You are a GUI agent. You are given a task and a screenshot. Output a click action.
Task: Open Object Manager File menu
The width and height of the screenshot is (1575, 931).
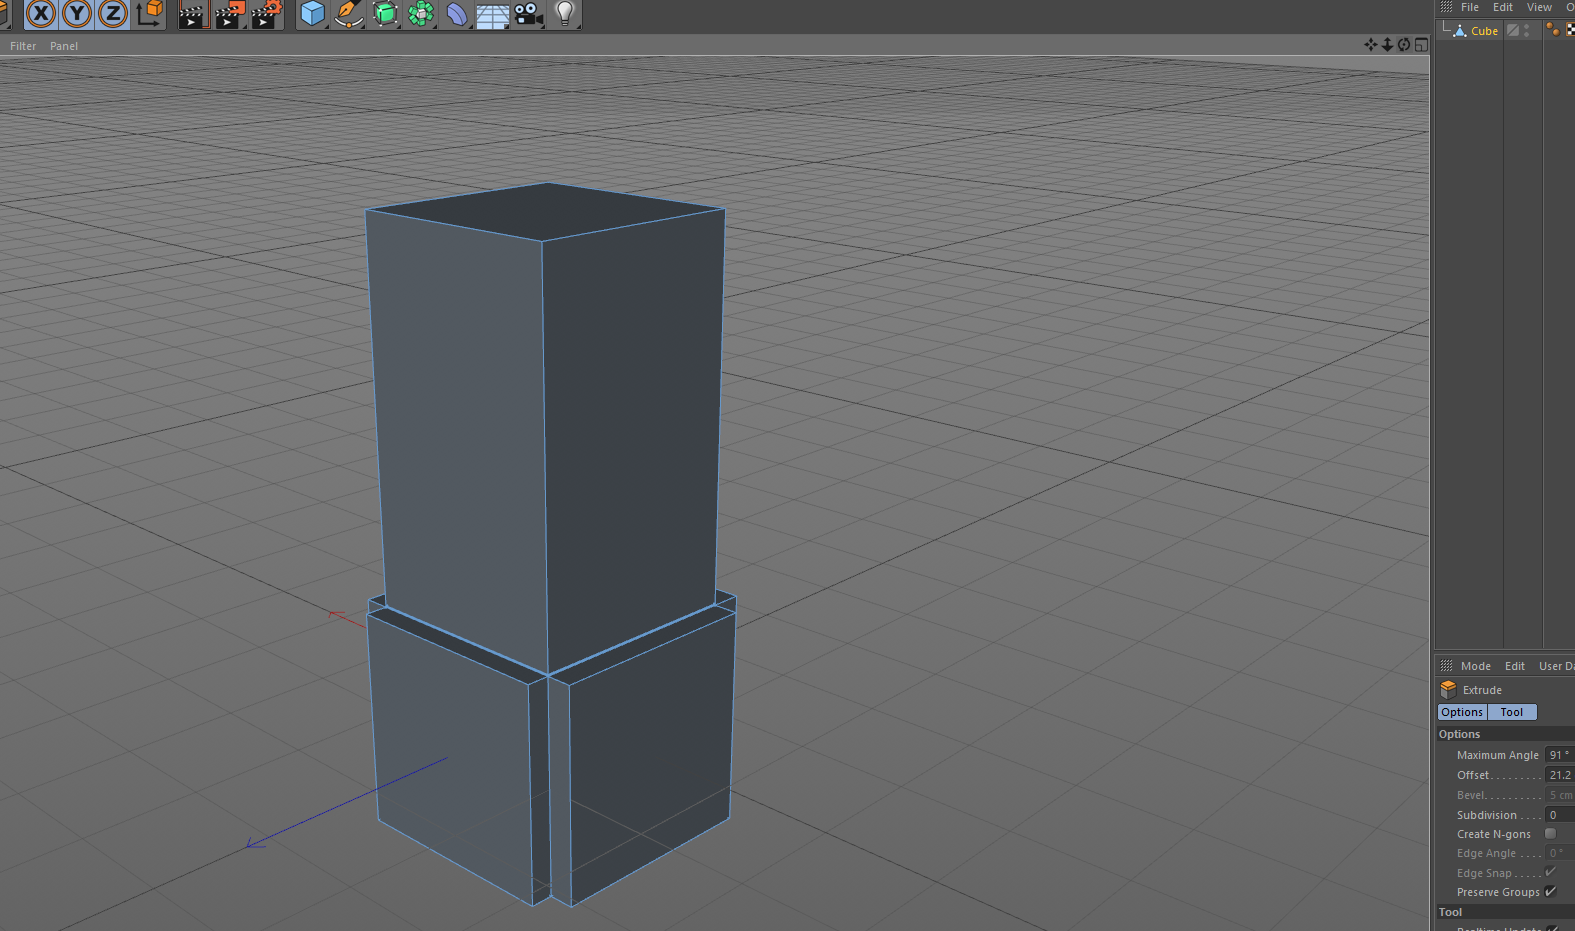click(1470, 7)
